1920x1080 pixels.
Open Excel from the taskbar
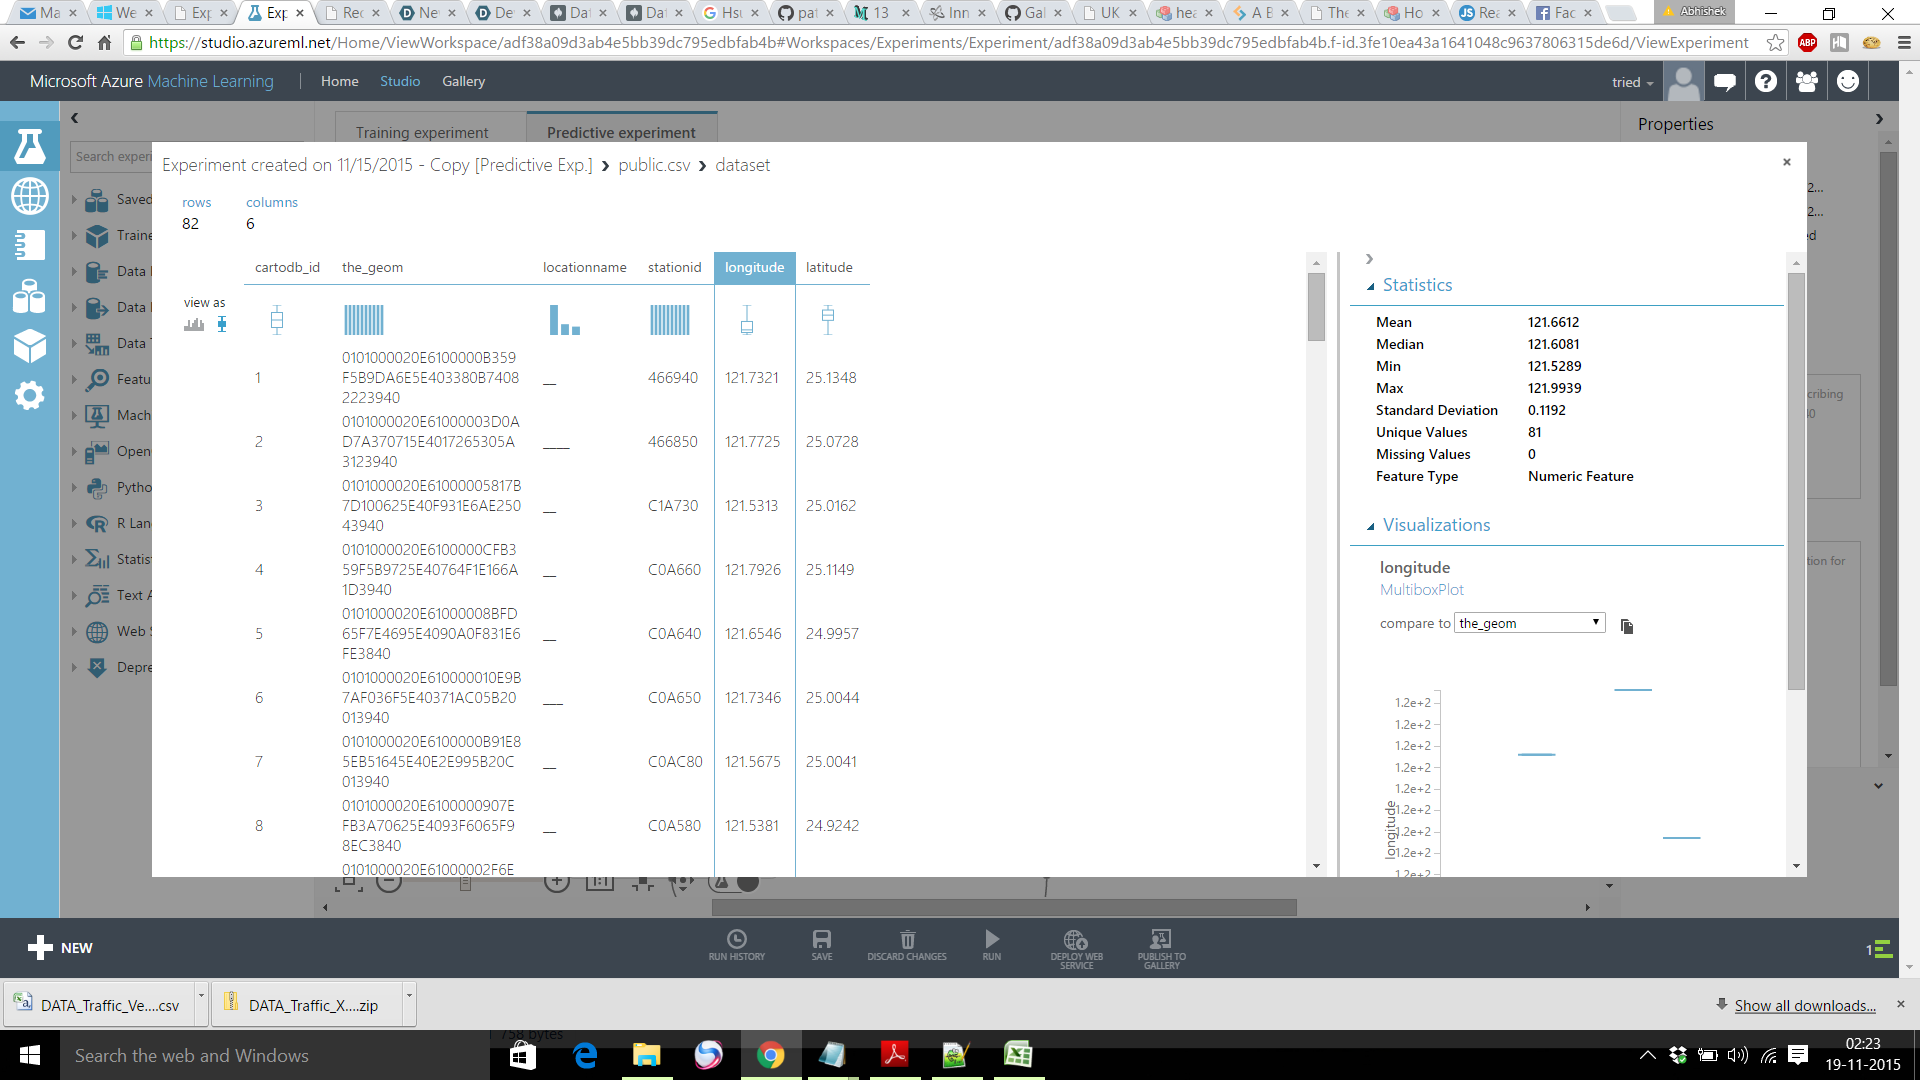coord(1018,1055)
